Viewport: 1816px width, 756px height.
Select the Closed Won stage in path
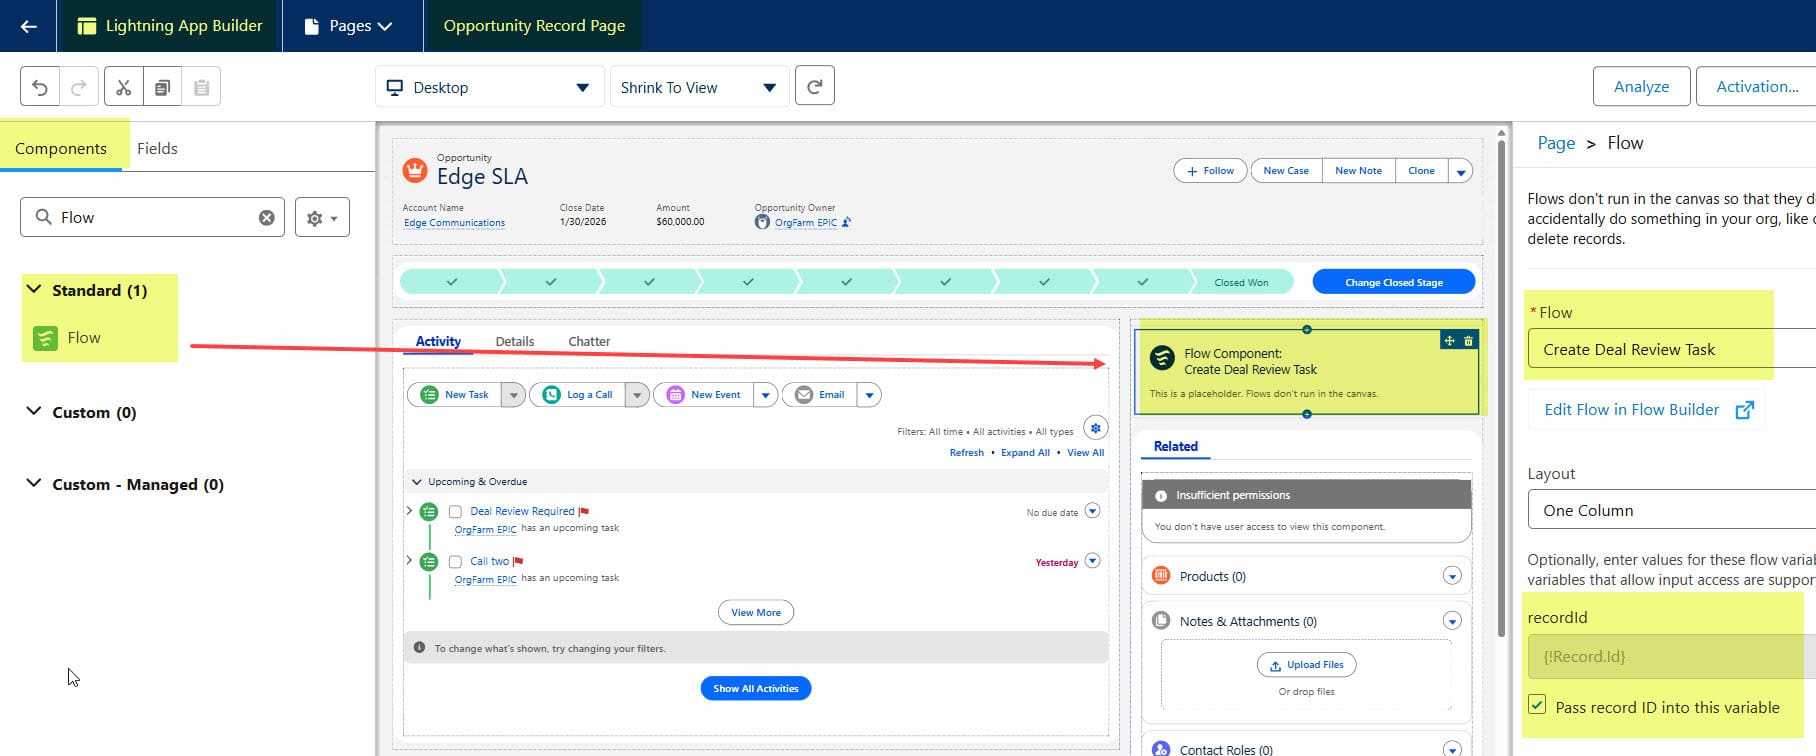1241,282
